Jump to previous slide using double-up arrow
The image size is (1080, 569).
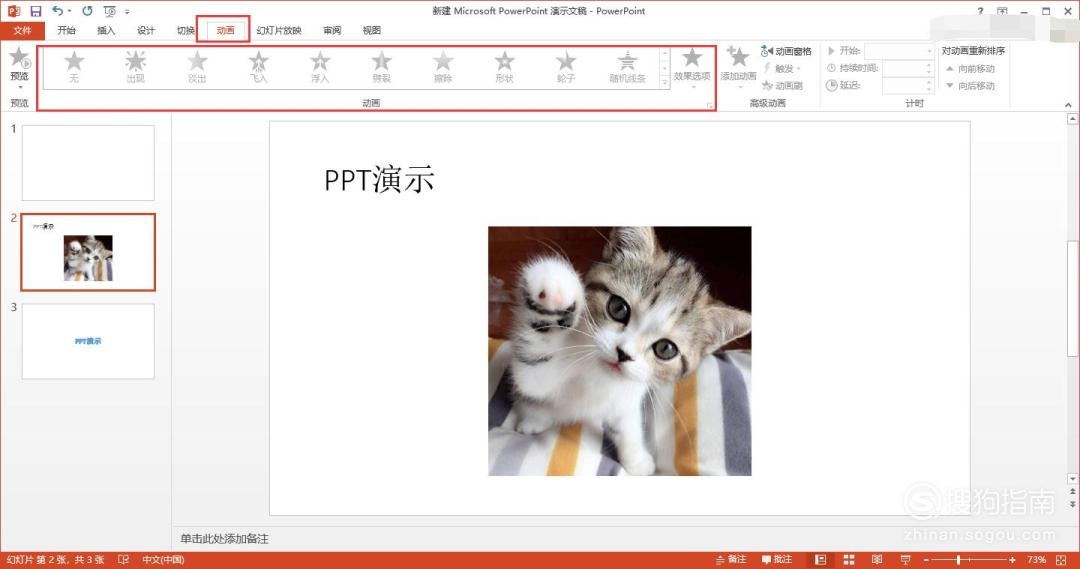pyautogui.click(x=1072, y=492)
